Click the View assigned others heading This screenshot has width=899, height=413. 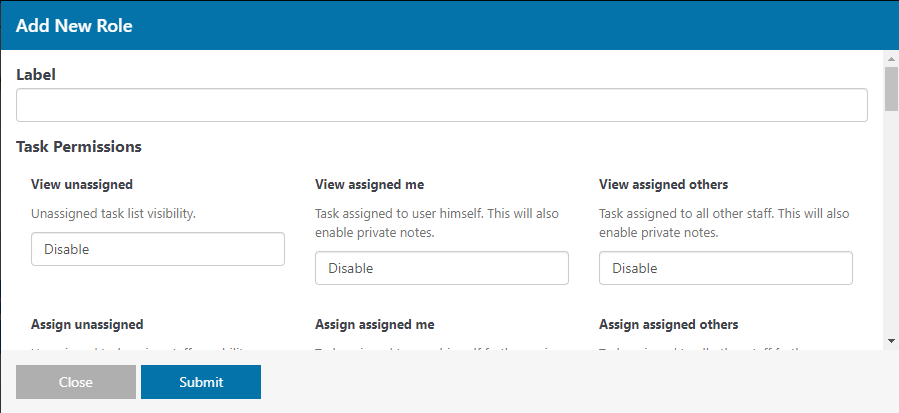[x=663, y=184]
